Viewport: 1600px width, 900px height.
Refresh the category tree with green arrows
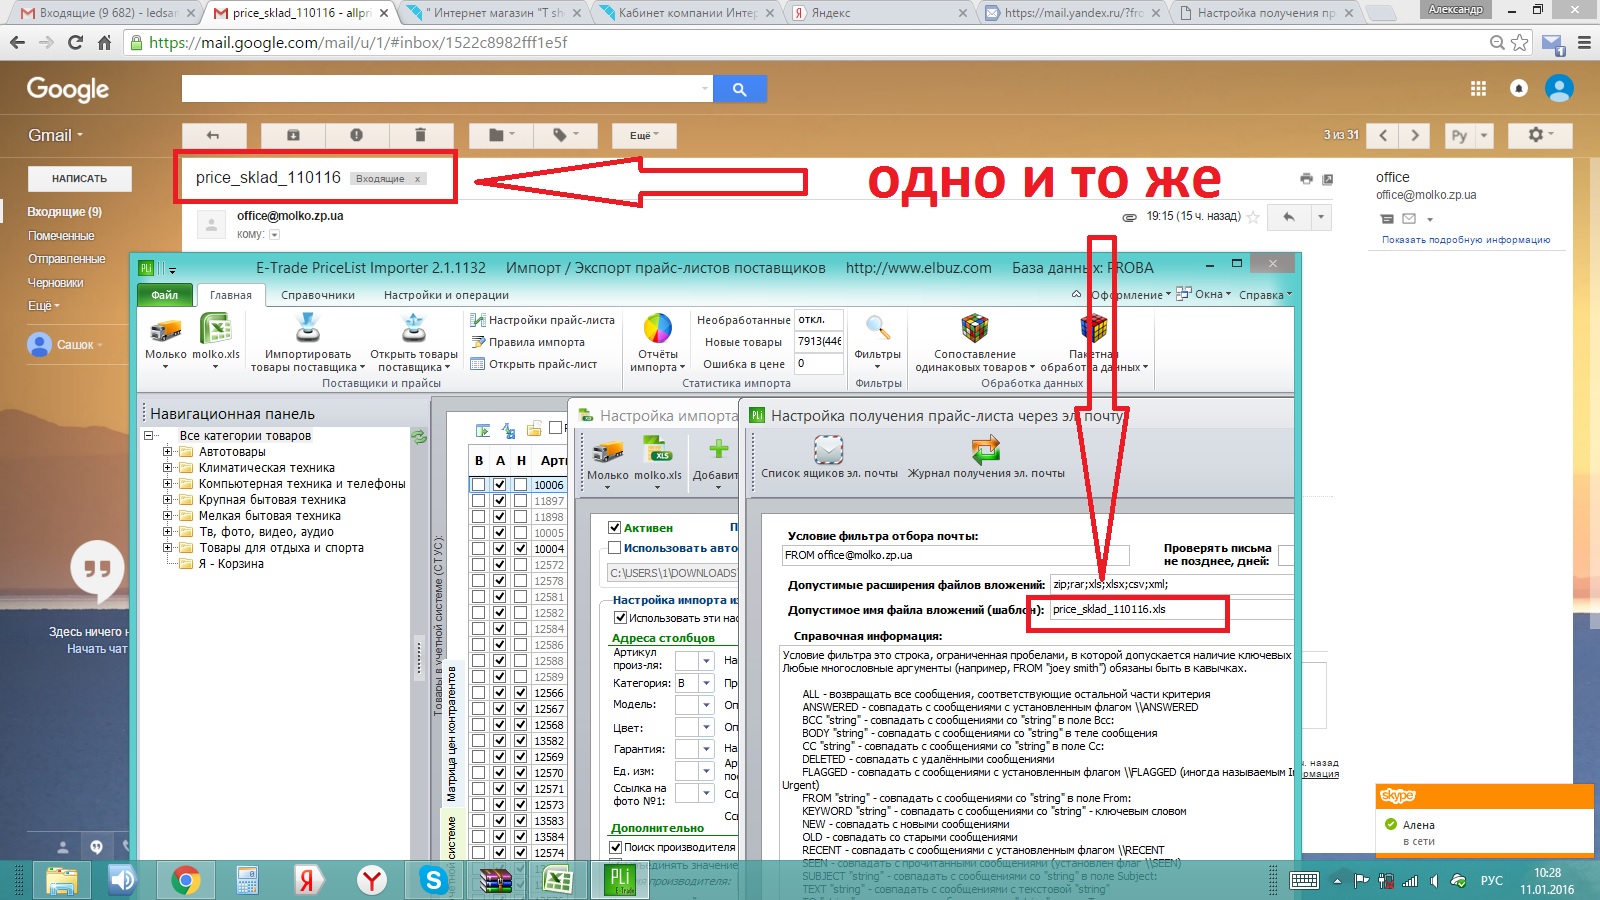(x=419, y=436)
